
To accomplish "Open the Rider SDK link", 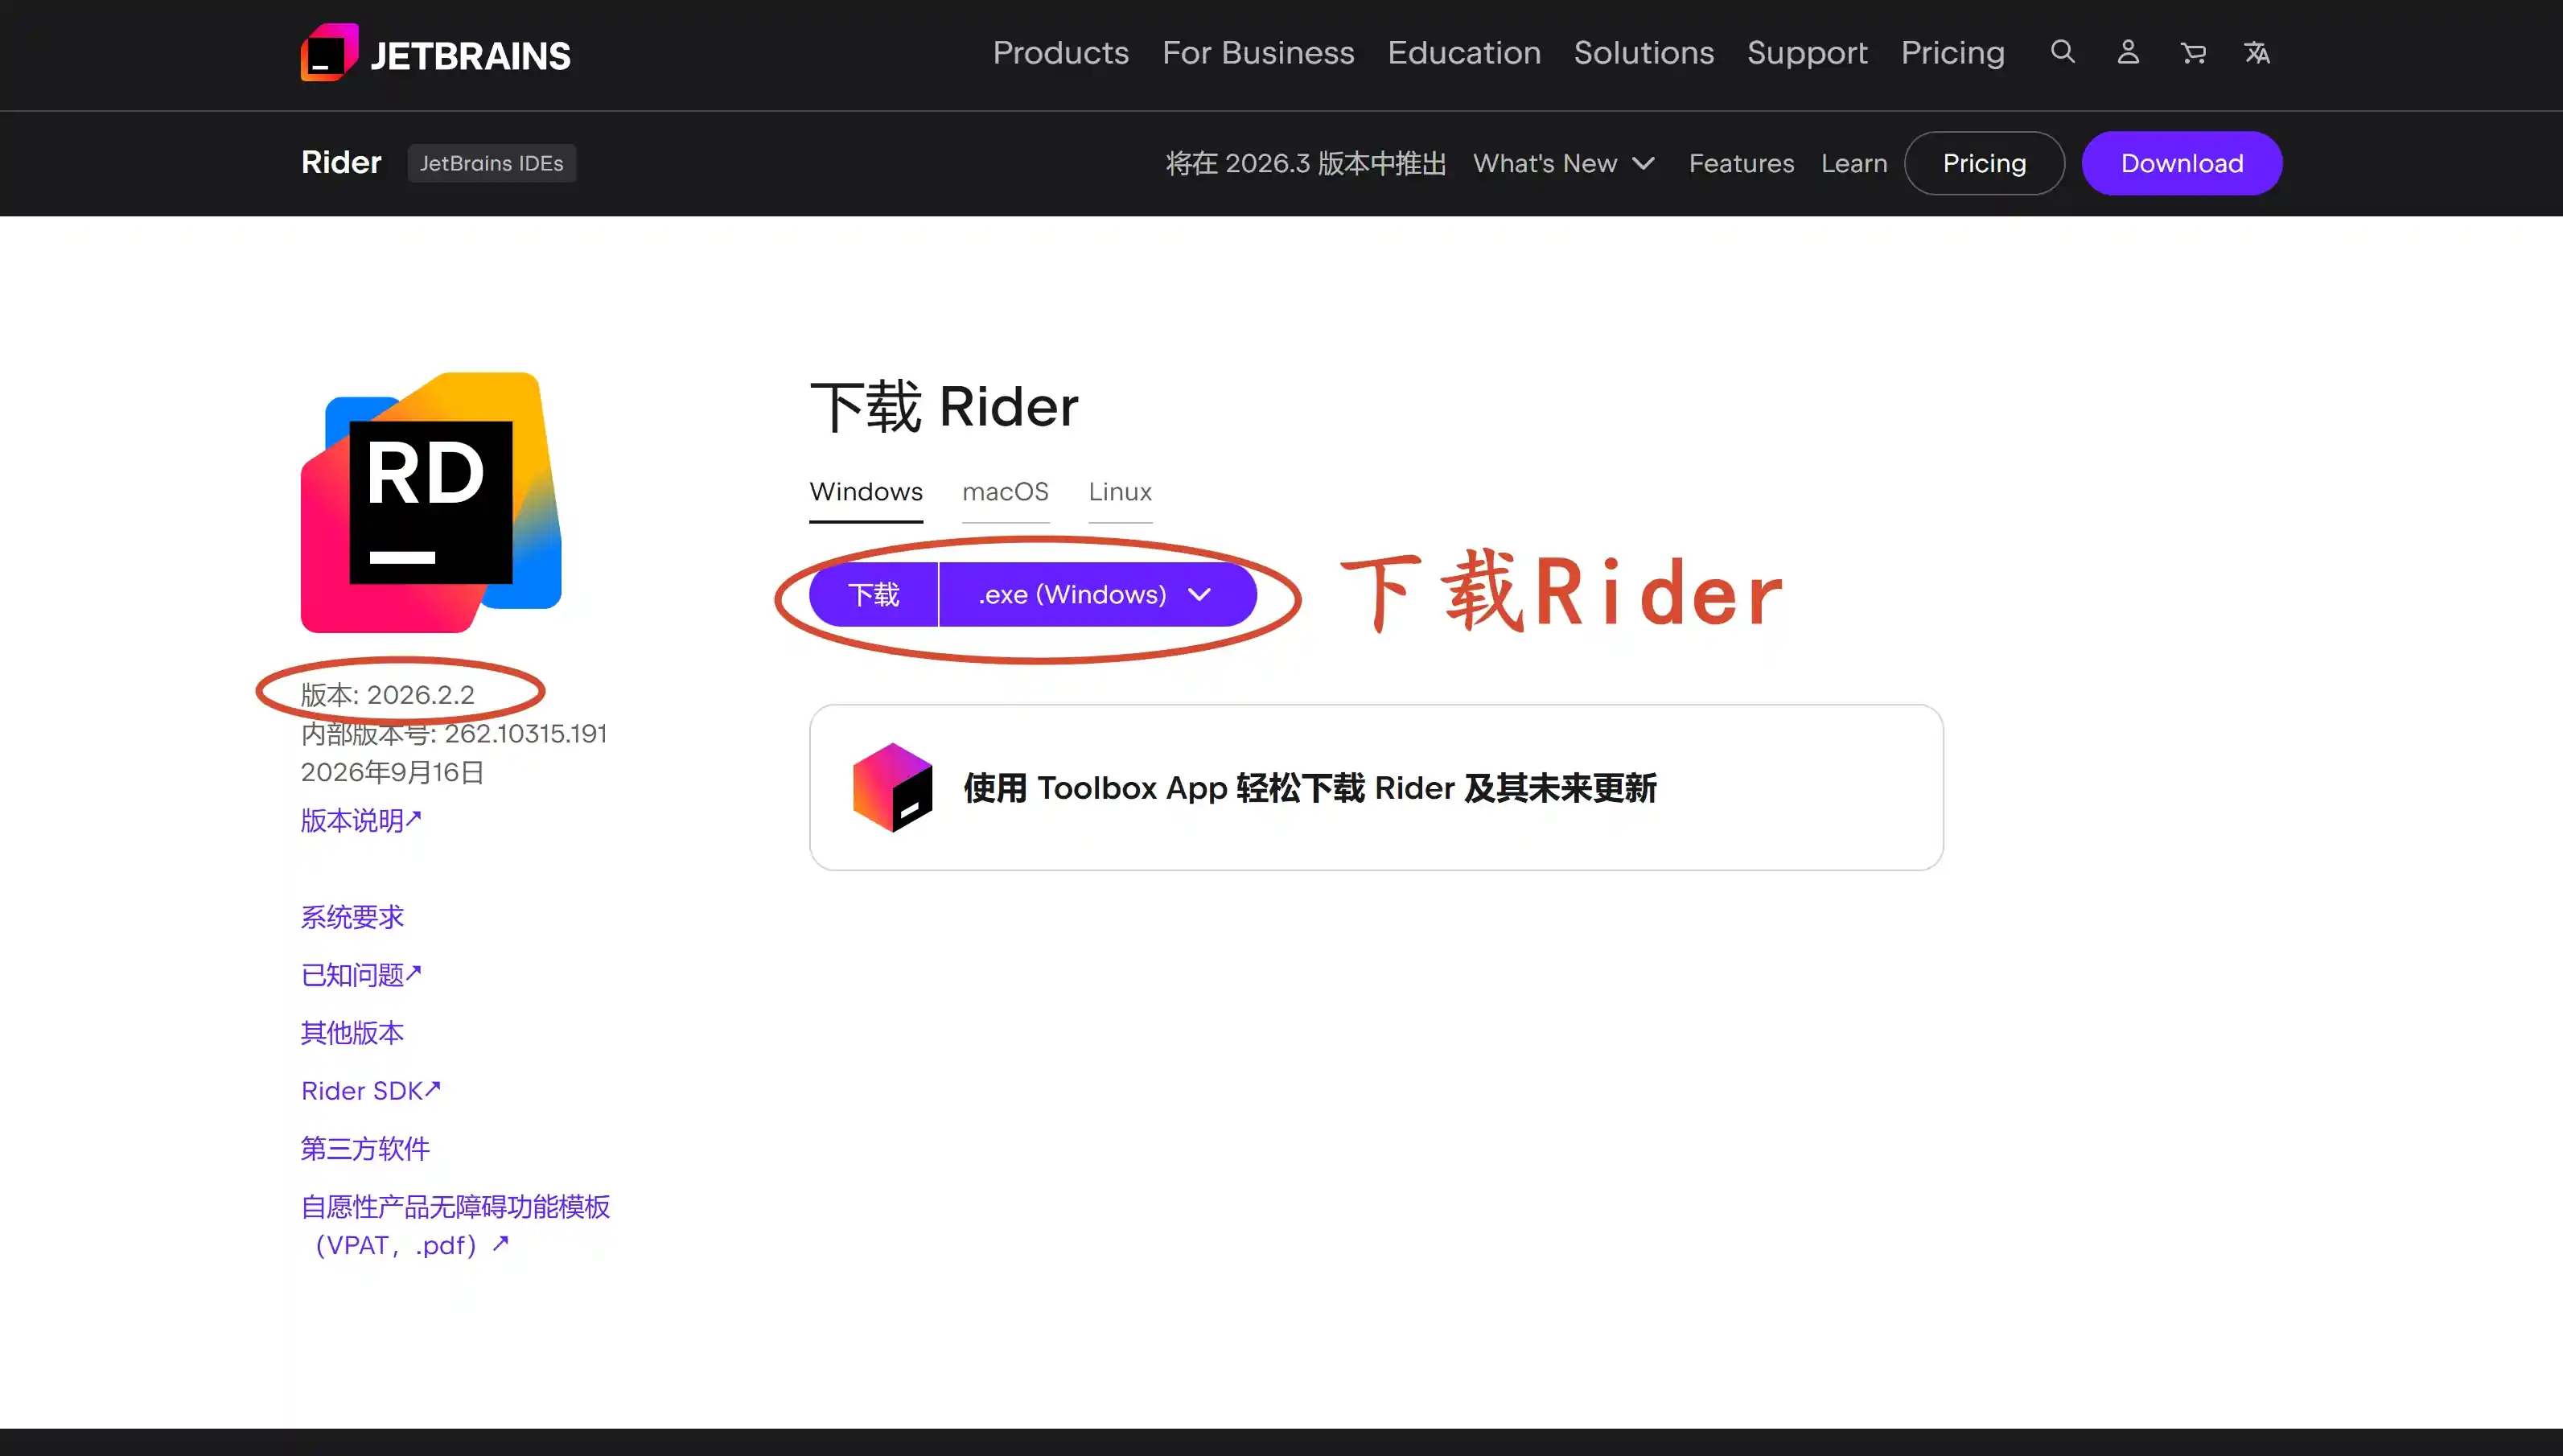I will tap(371, 1090).
